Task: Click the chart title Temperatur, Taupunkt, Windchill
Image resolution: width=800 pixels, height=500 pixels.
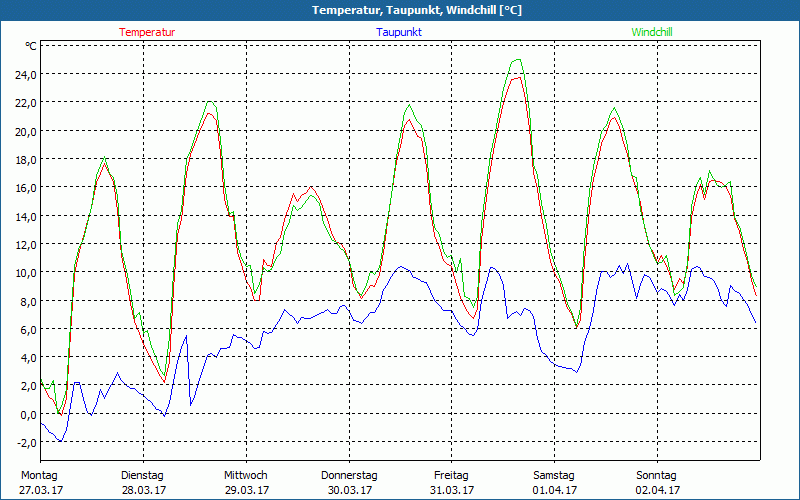Action: [417, 10]
